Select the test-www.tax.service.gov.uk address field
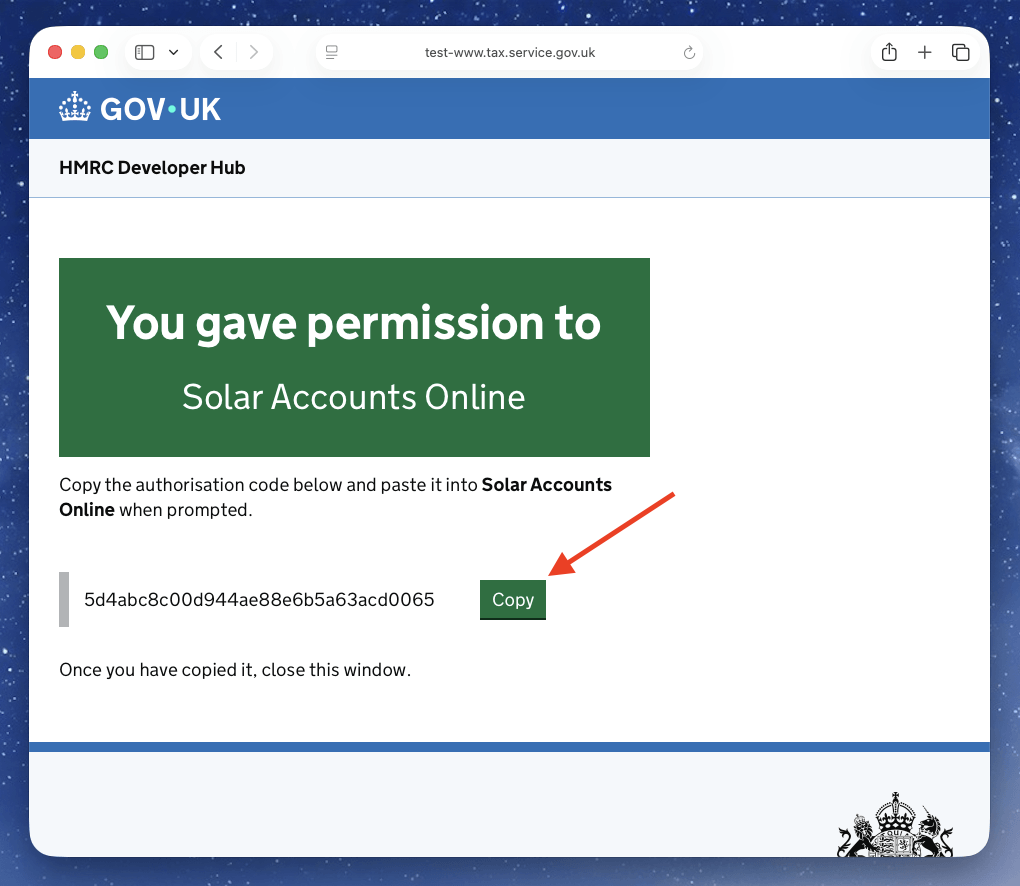 pos(509,52)
